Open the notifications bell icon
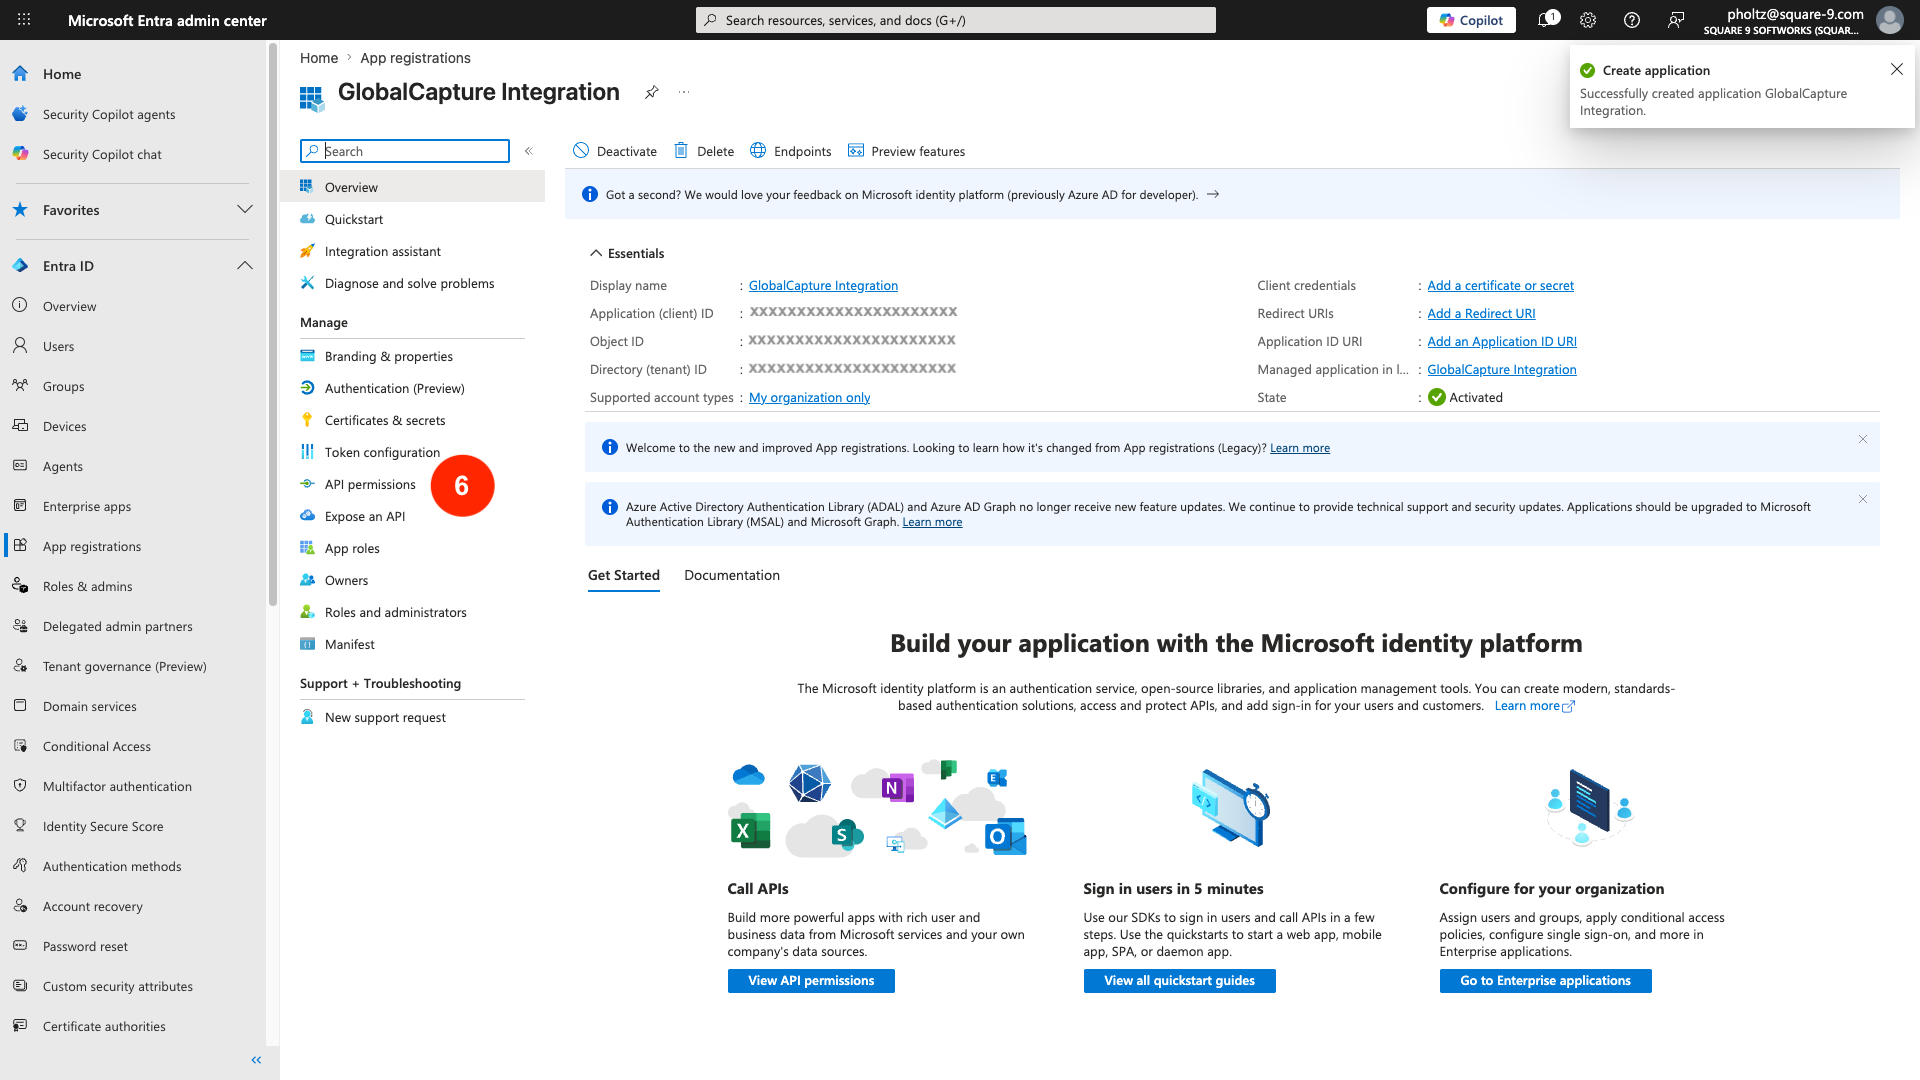The image size is (1920, 1080). pos(1547,20)
